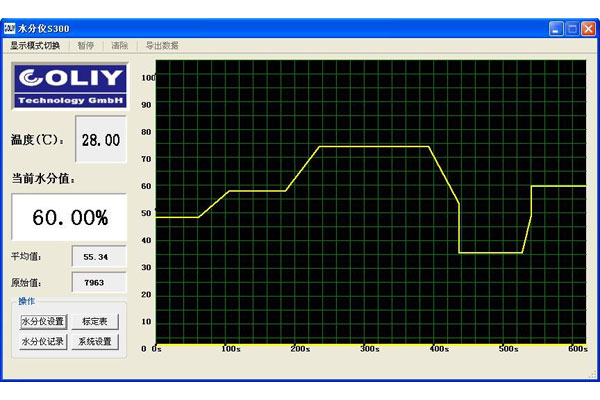Viewport: 600px width, 400px height.
Task: Minimize the 水分仪S300 window
Action: (x=555, y=29)
